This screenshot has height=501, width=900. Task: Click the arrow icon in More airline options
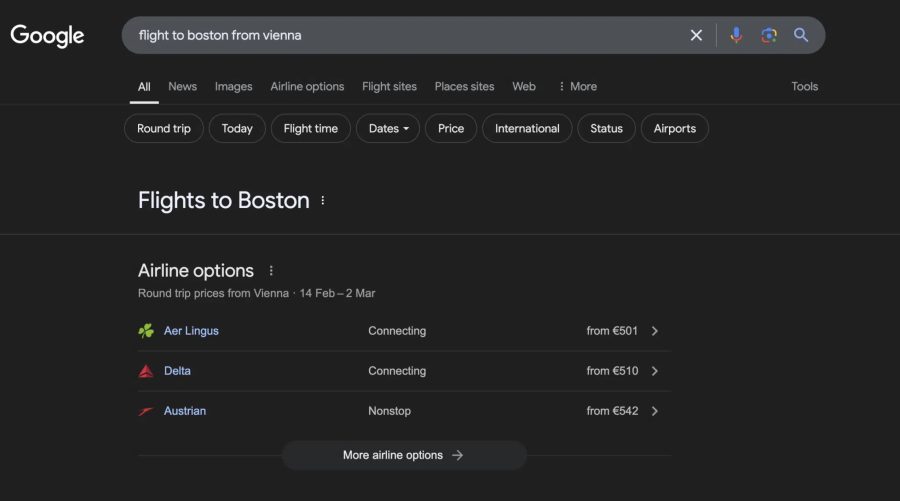(457, 455)
